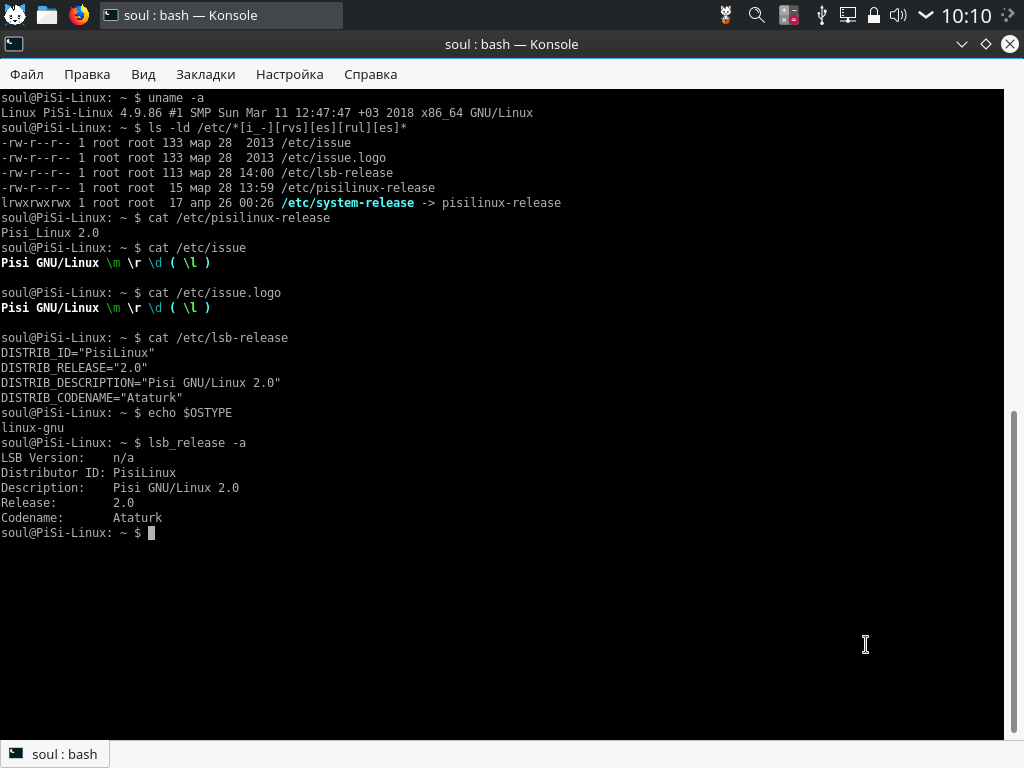Click the DISTRIB_RELEASE="2.0" line
Image resolution: width=1024 pixels, height=768 pixels.
tap(74, 368)
